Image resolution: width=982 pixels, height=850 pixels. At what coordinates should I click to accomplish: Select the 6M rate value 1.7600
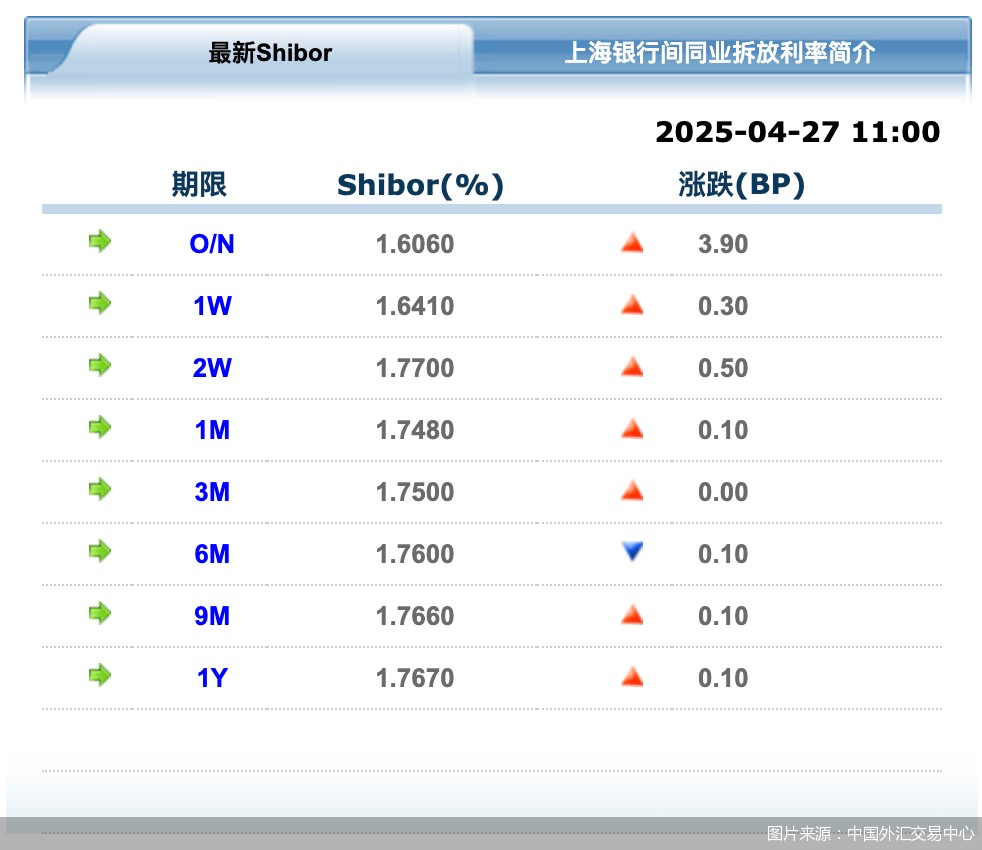(415, 554)
